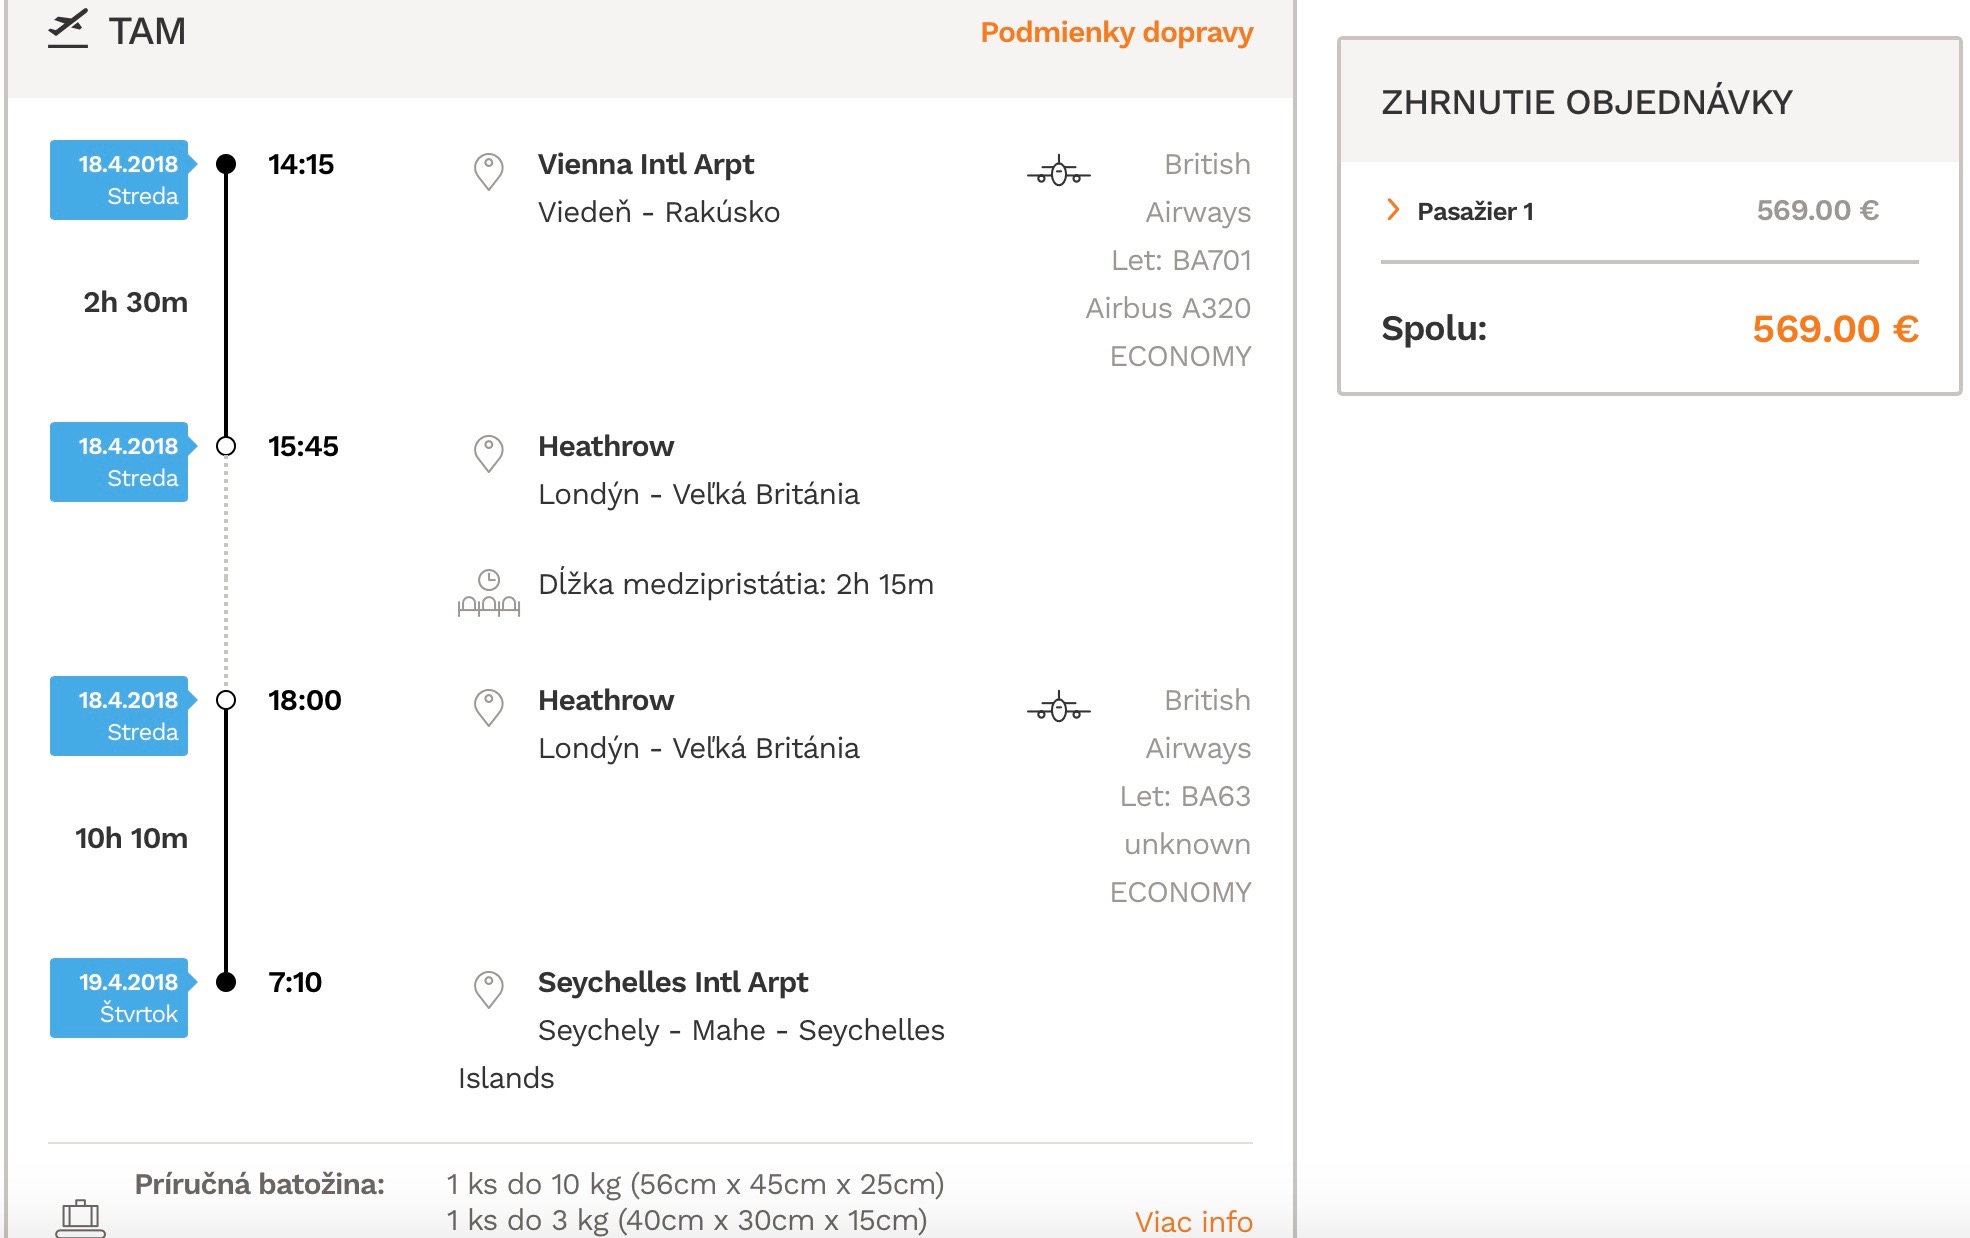Image resolution: width=1970 pixels, height=1238 pixels.
Task: Click the TAM departure plane icon
Action: tap(68, 30)
